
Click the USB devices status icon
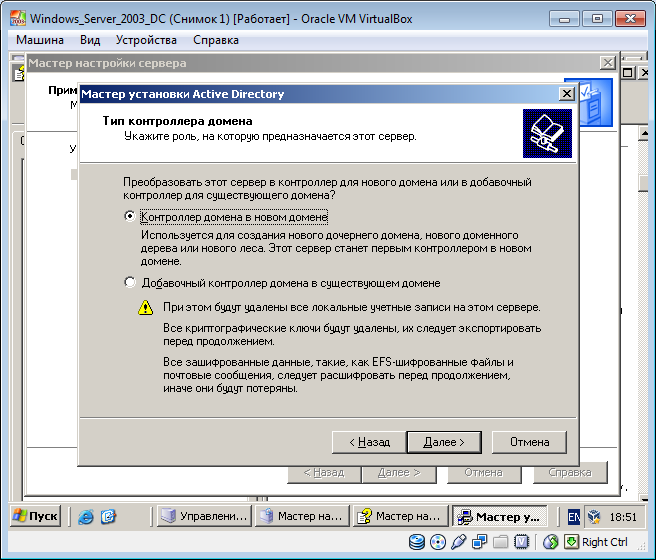(459, 542)
